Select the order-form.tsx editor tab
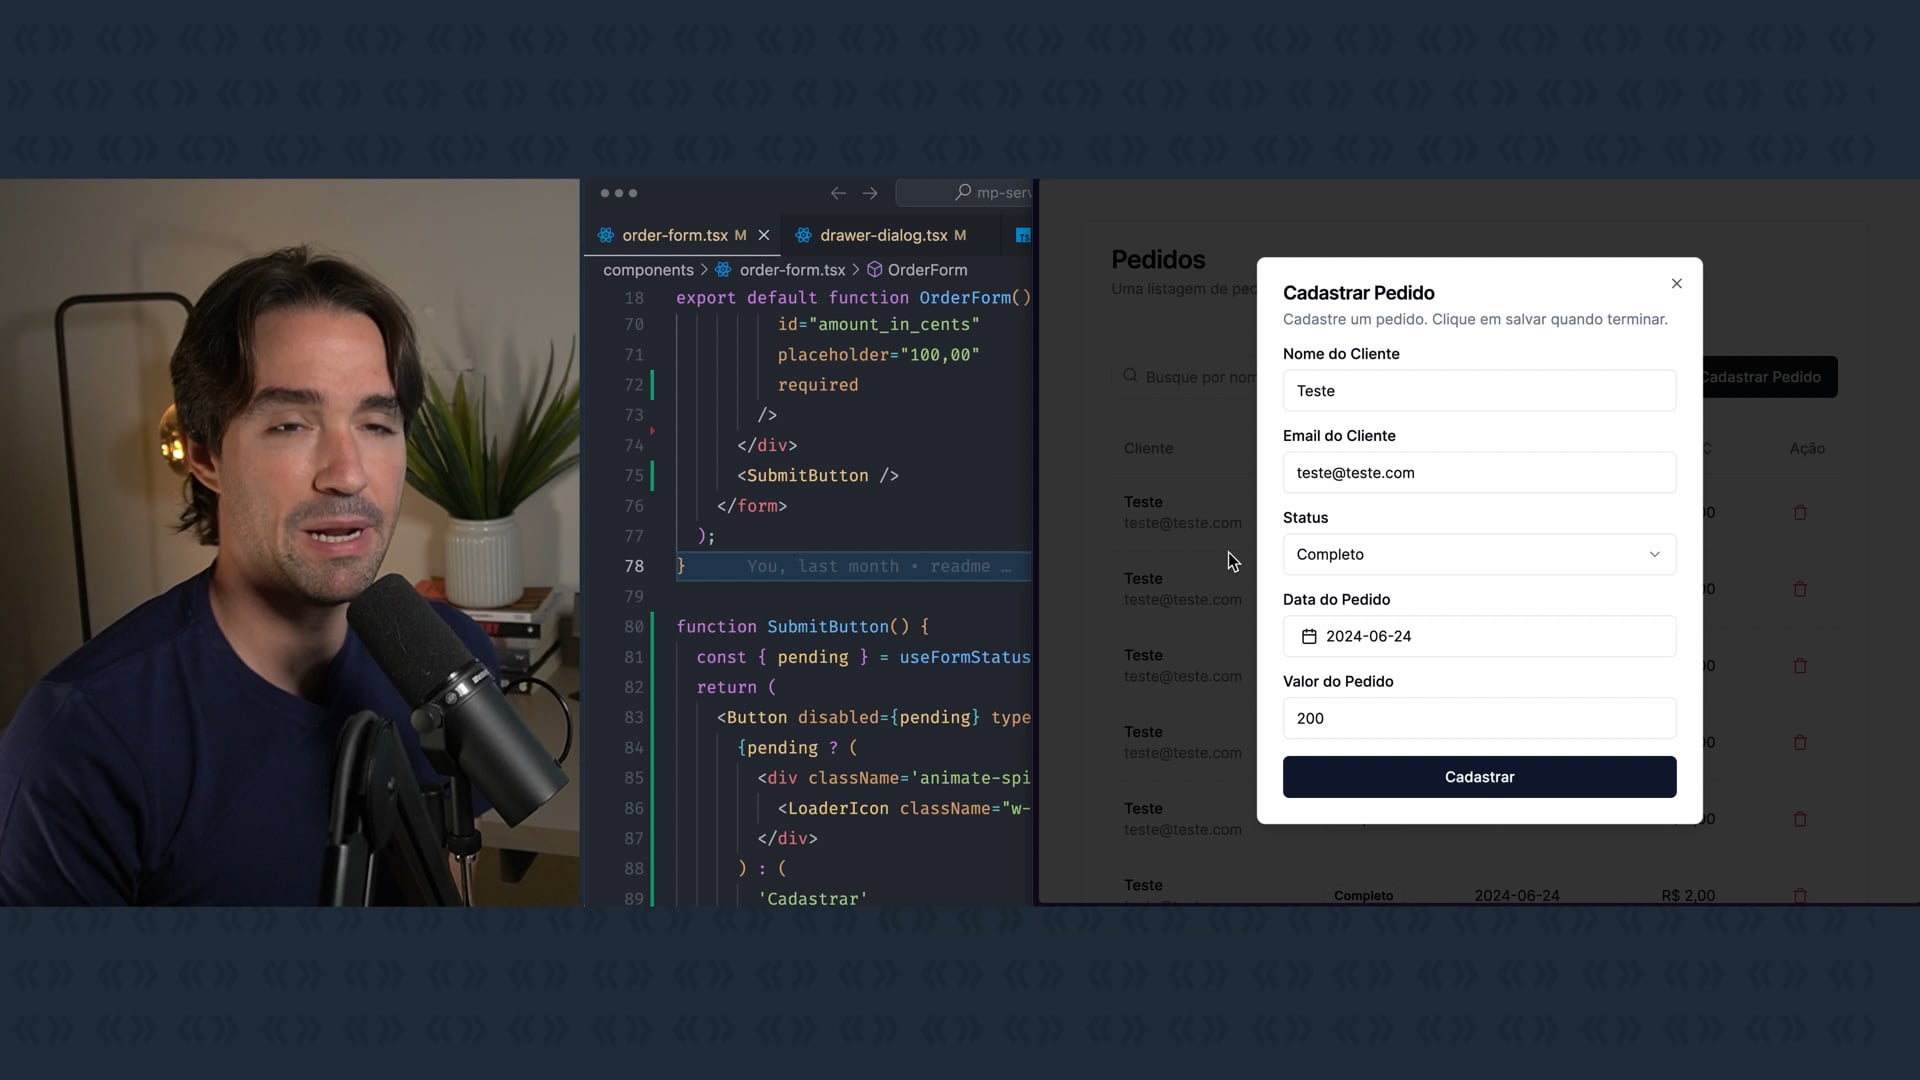 674,235
